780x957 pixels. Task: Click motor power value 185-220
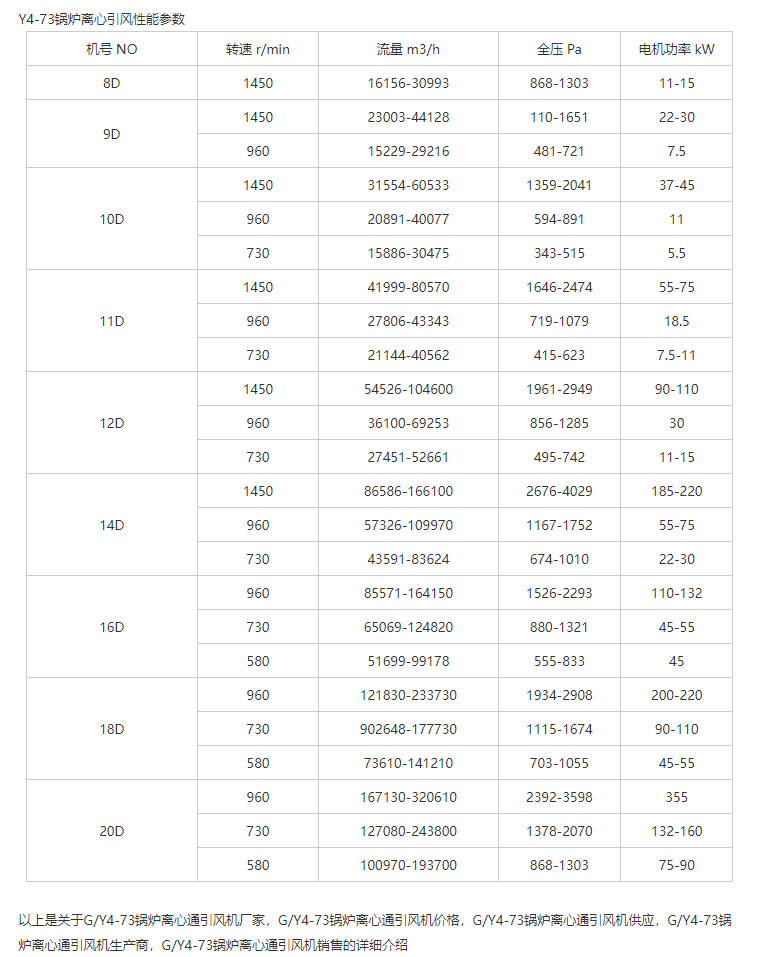tap(676, 491)
